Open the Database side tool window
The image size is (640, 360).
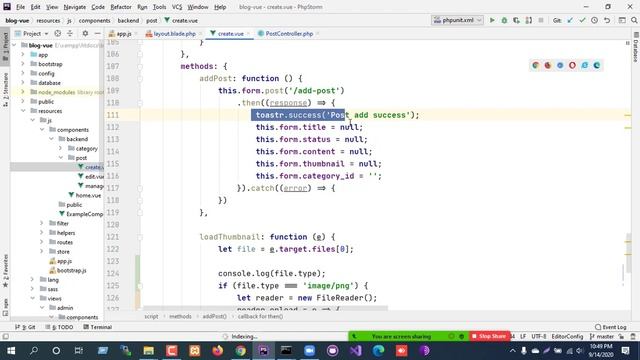[636, 48]
